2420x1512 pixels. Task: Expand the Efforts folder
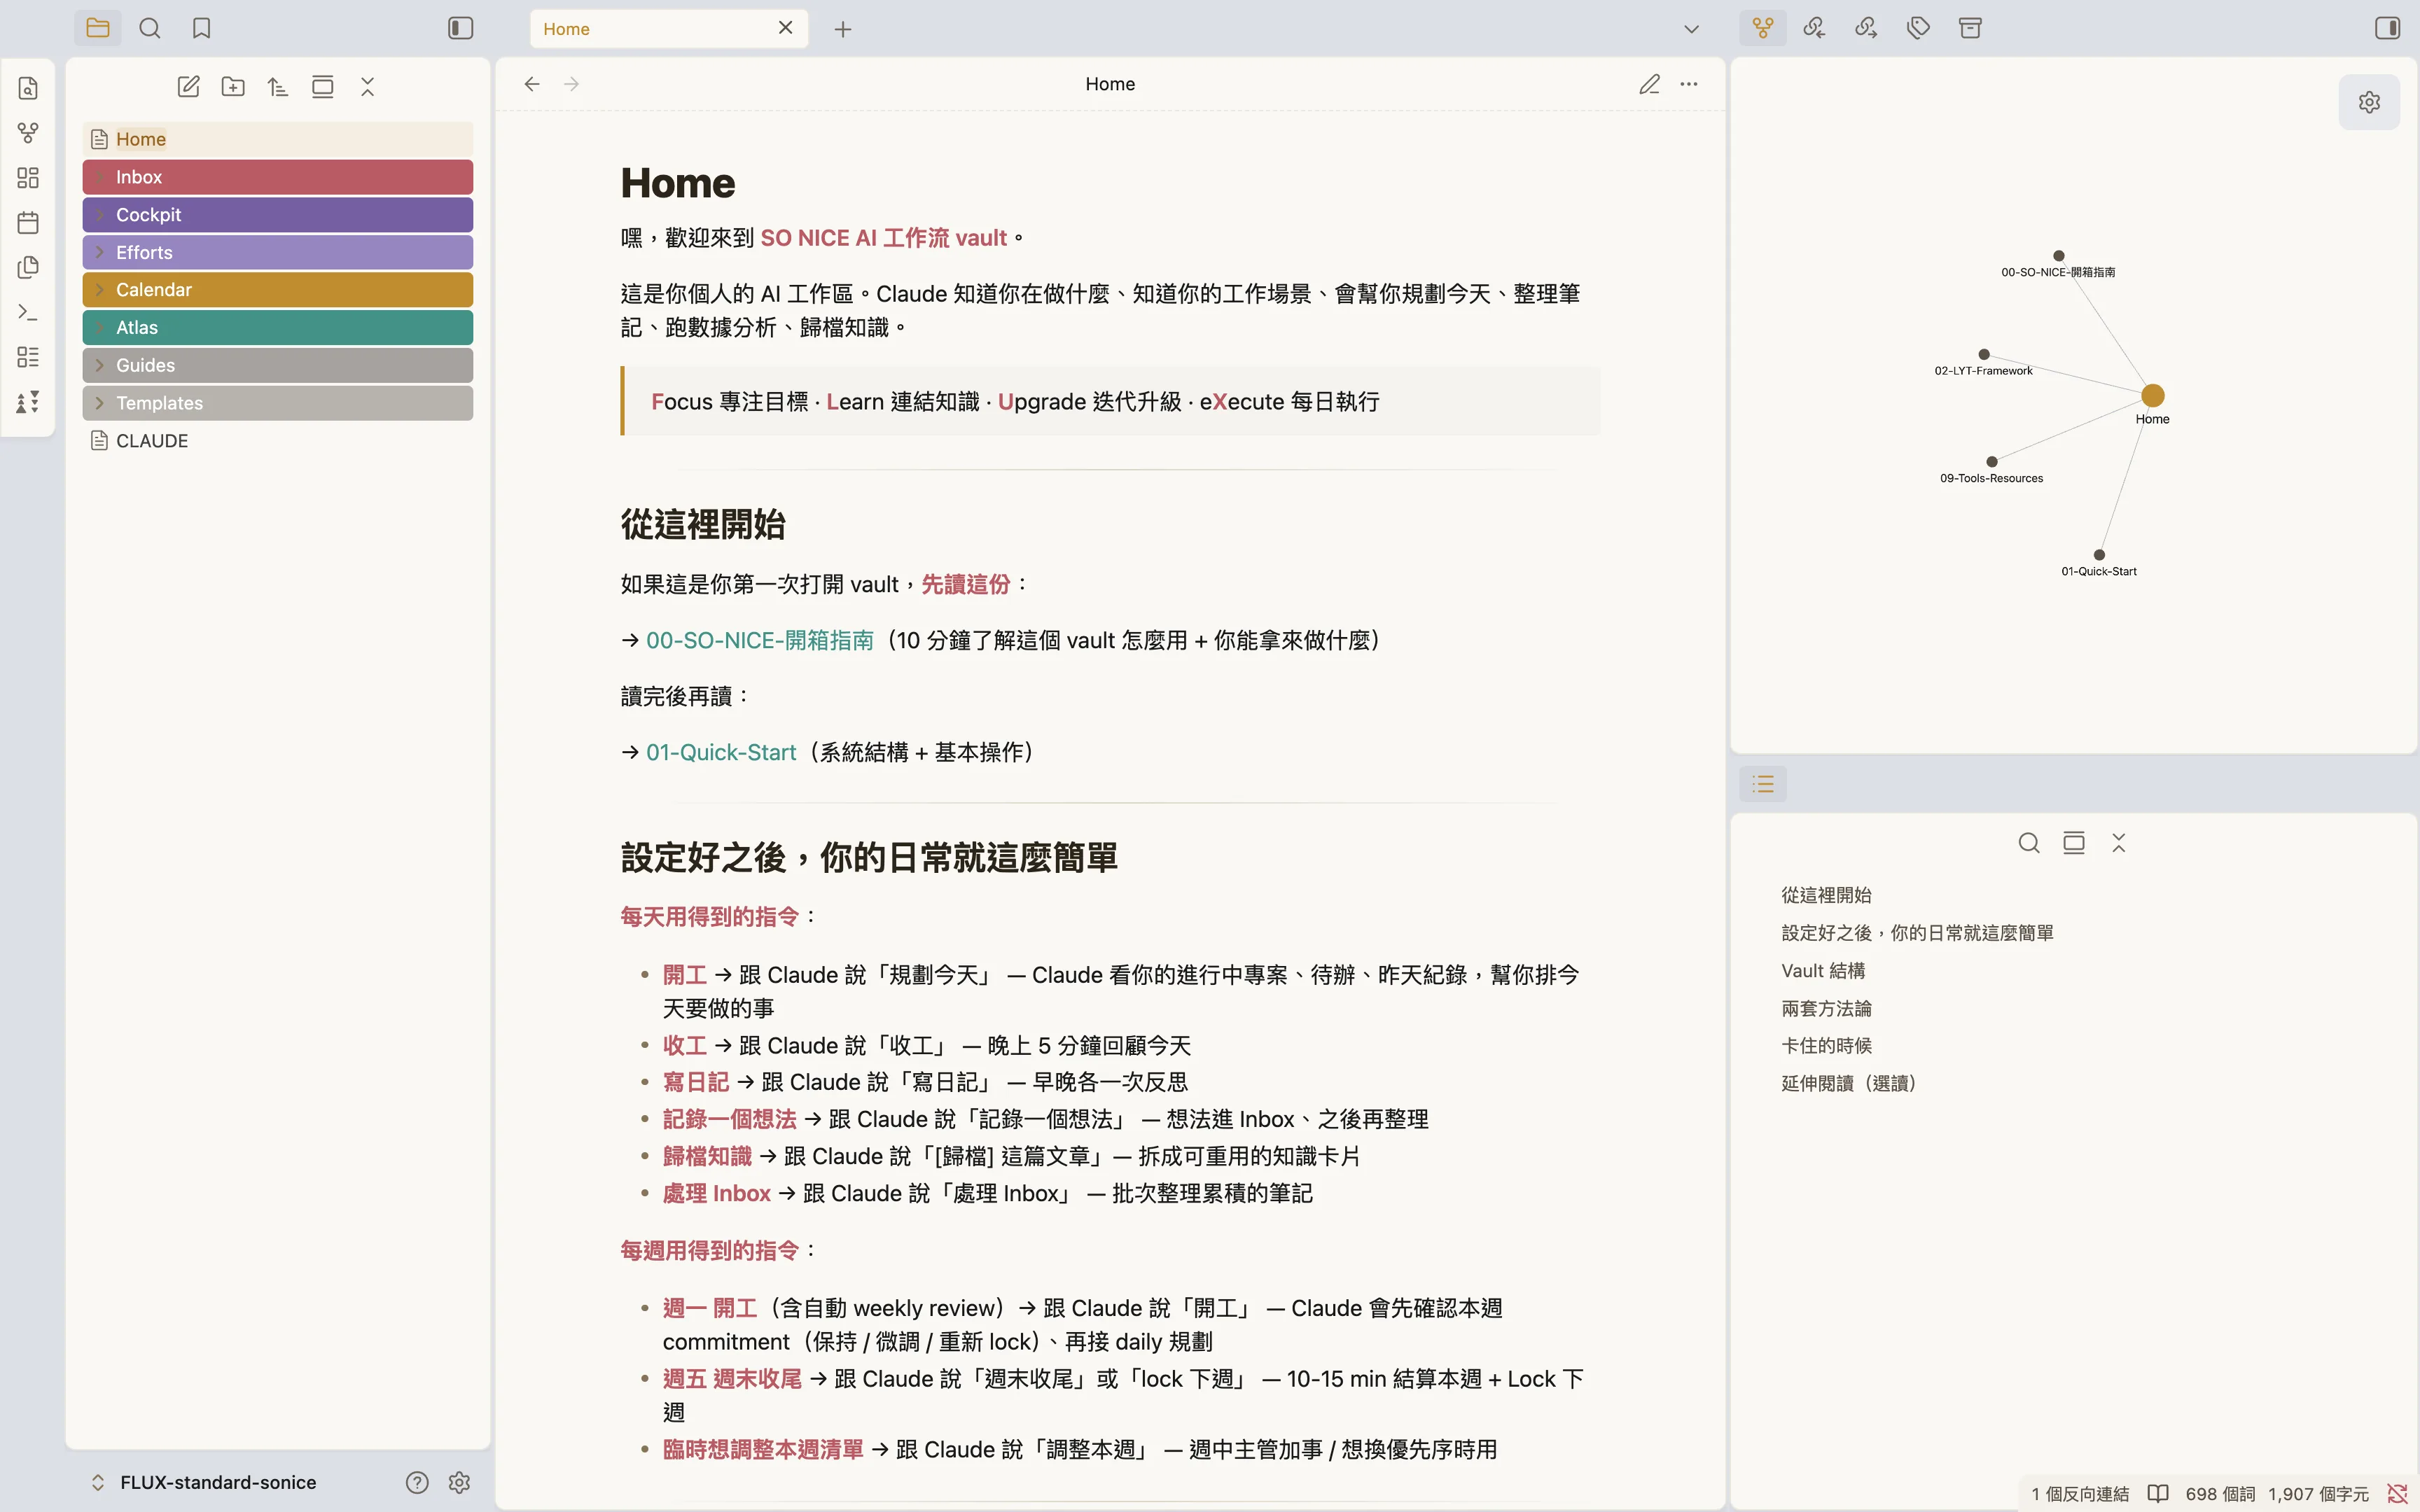pyautogui.click(x=278, y=252)
